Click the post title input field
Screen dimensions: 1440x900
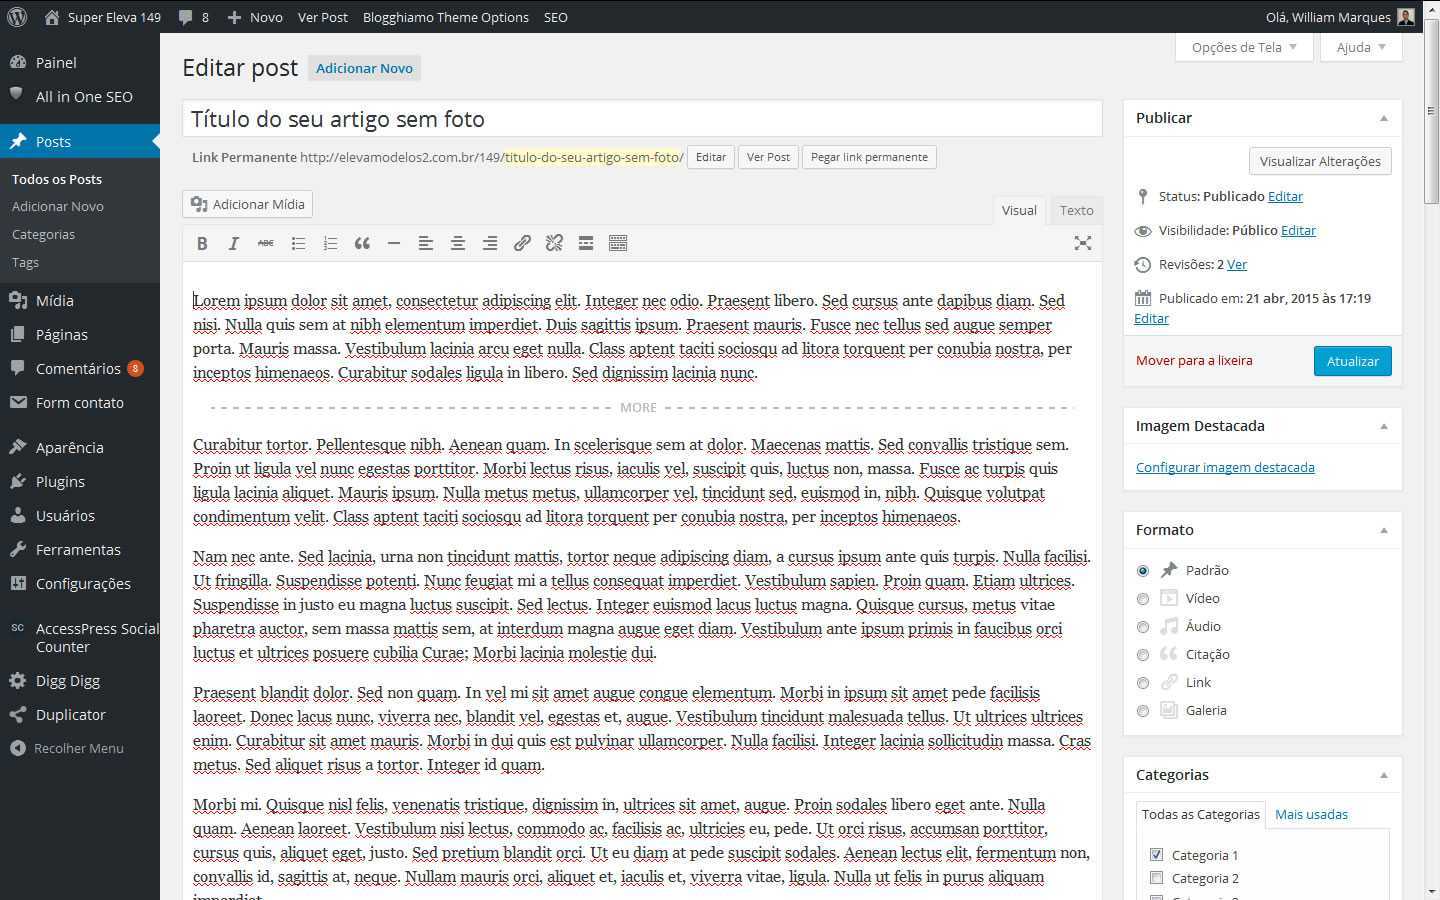point(642,119)
